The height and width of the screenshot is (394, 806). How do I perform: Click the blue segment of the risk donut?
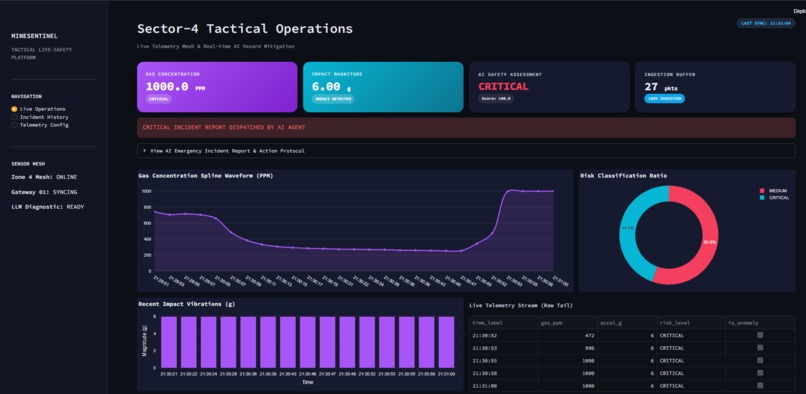click(628, 229)
